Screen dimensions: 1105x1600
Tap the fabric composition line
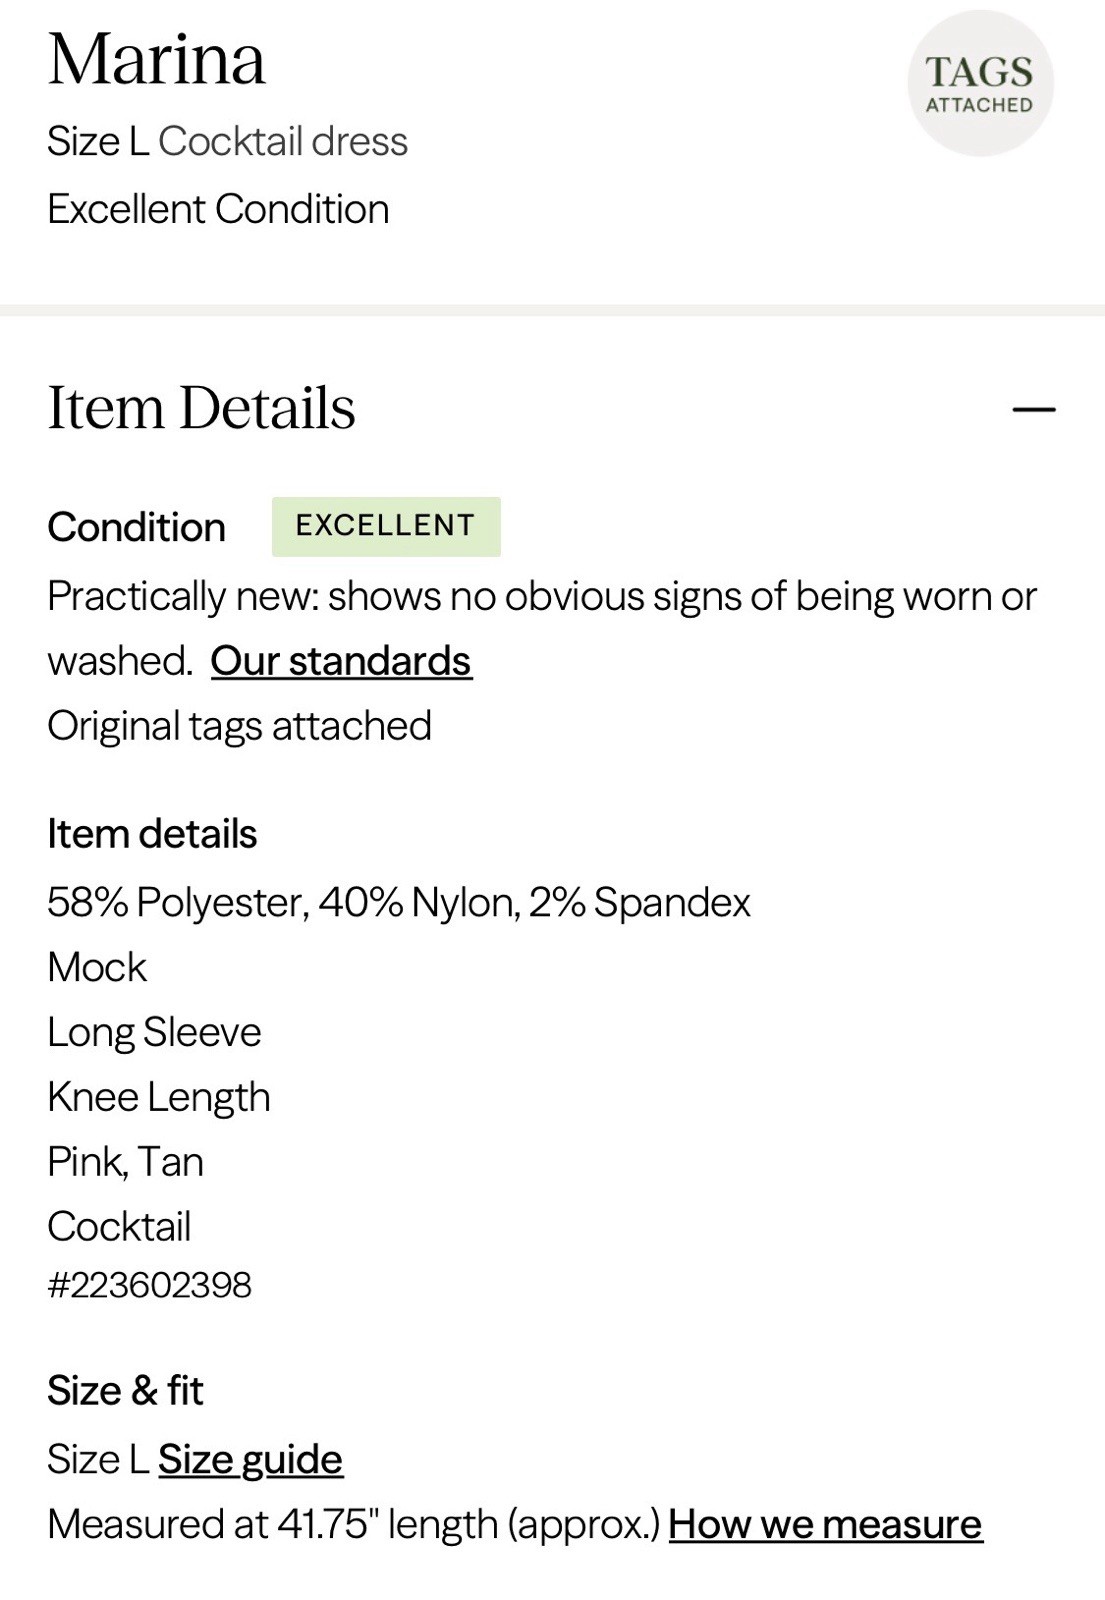click(399, 902)
